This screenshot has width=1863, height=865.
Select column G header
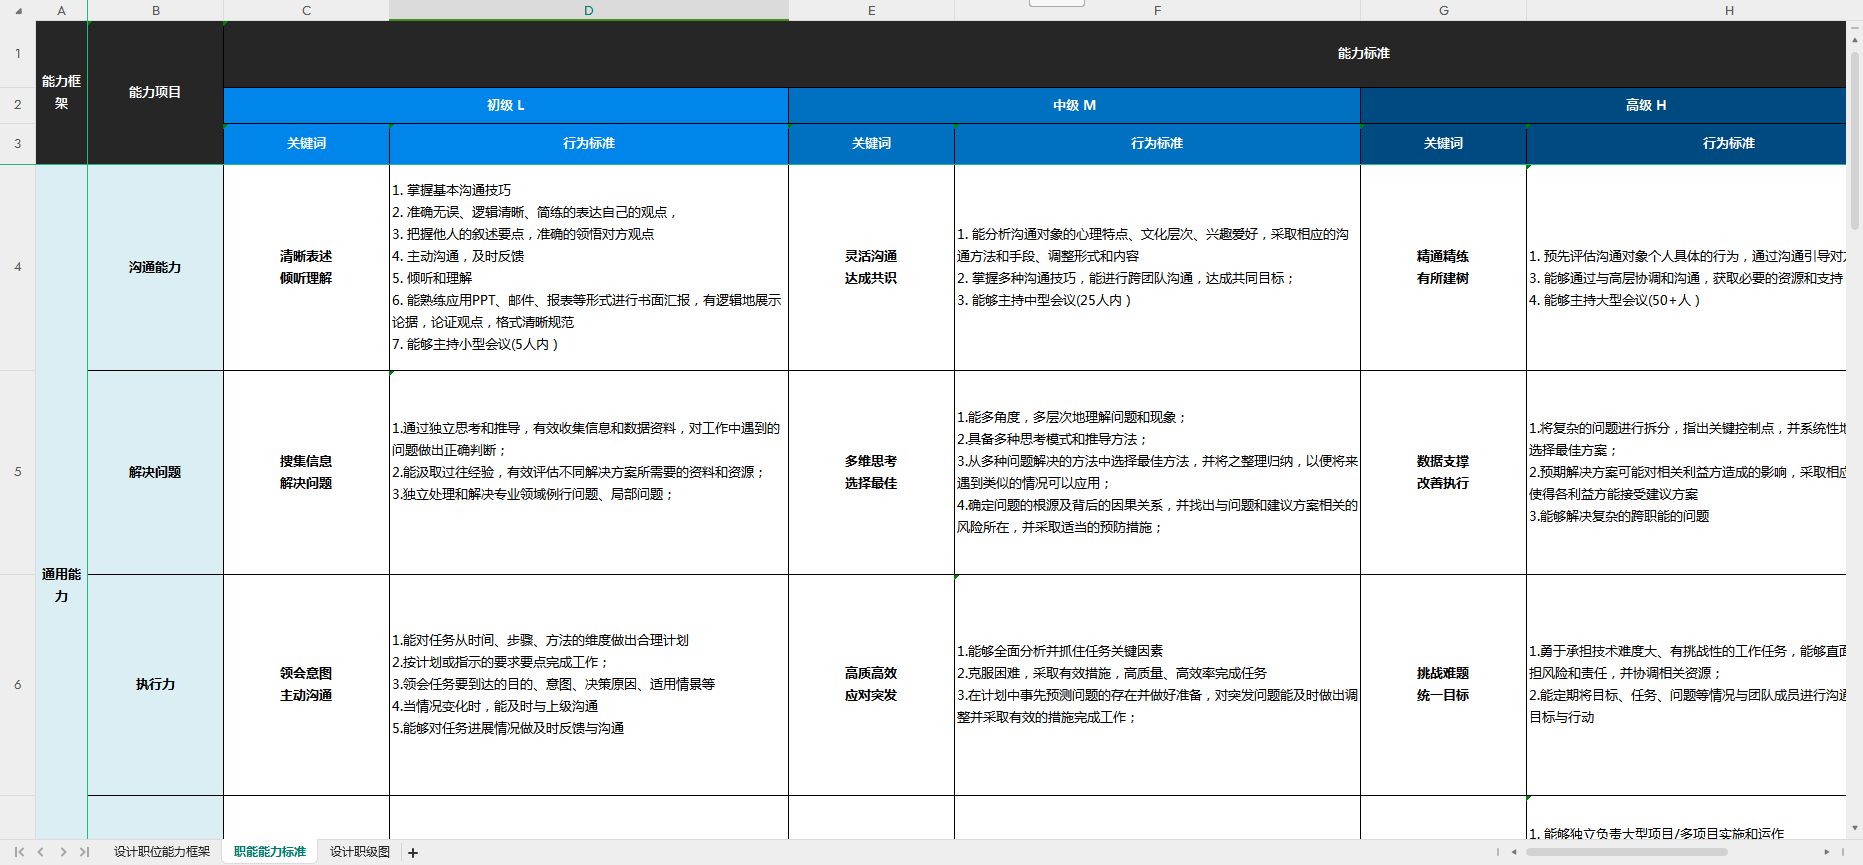pos(1444,10)
